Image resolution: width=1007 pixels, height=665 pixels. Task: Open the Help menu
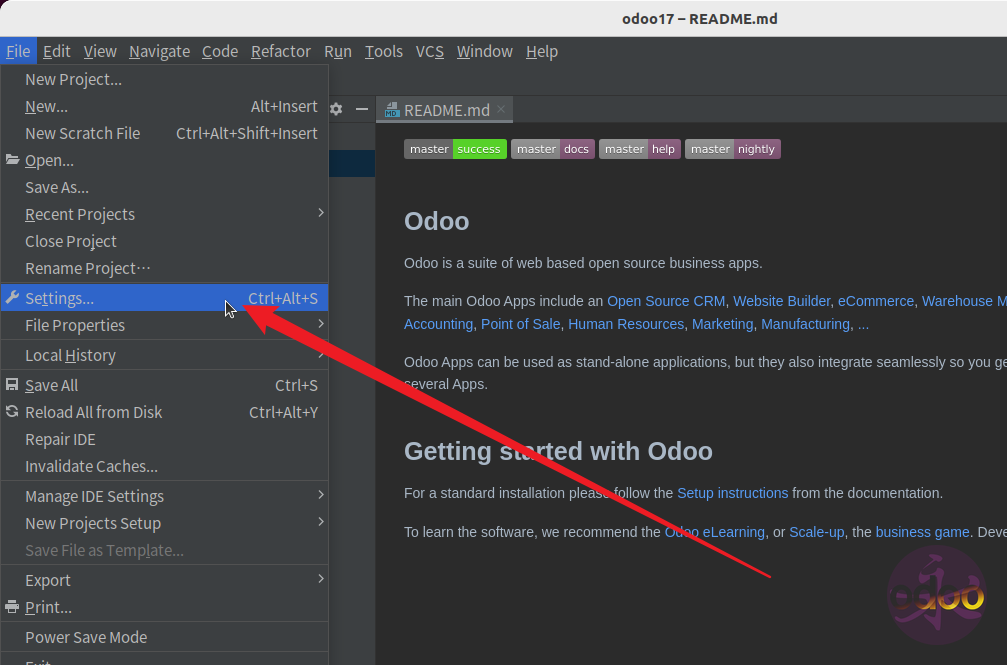(x=542, y=51)
